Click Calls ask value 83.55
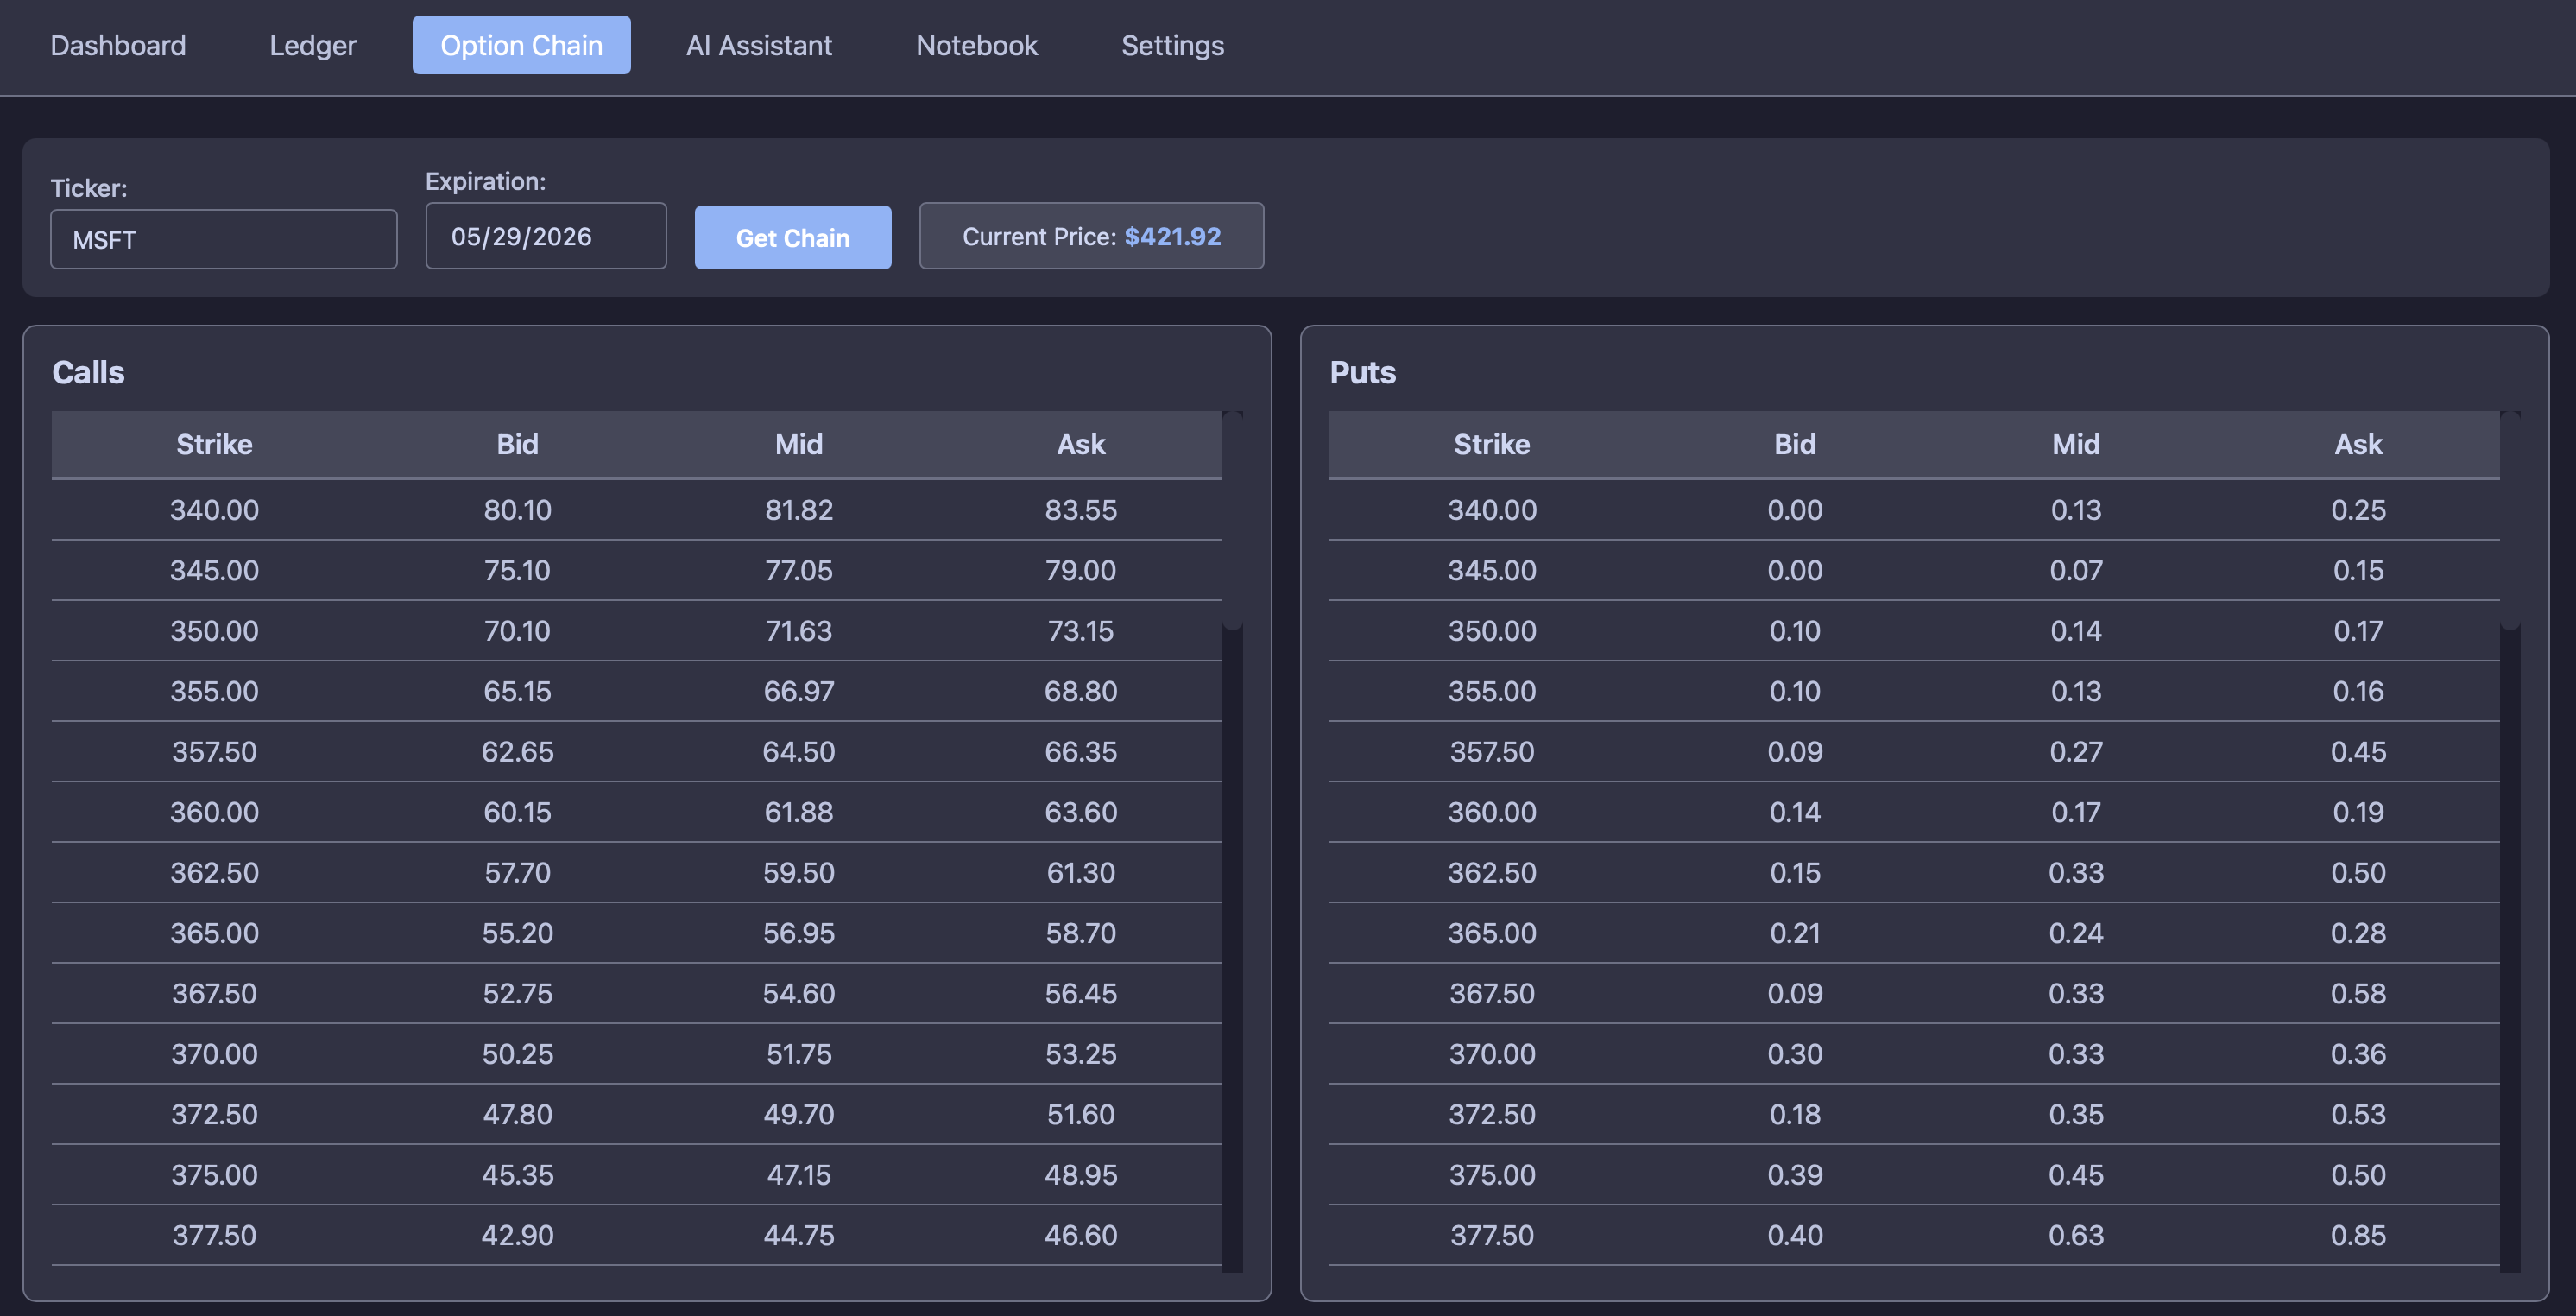The image size is (2576, 1316). click(1081, 510)
